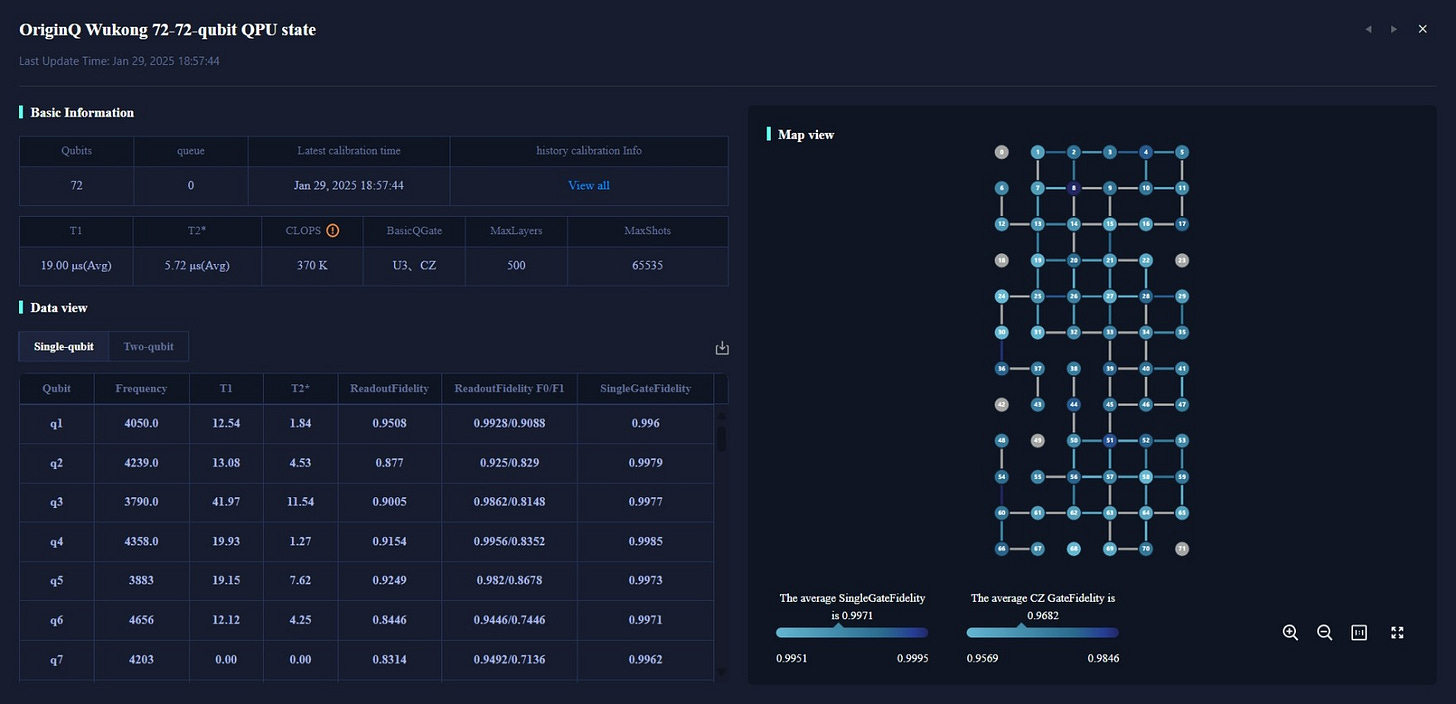Screen dimensions: 1456x704
Task: Select qubit node 27 on the map
Action: coord(1110,296)
